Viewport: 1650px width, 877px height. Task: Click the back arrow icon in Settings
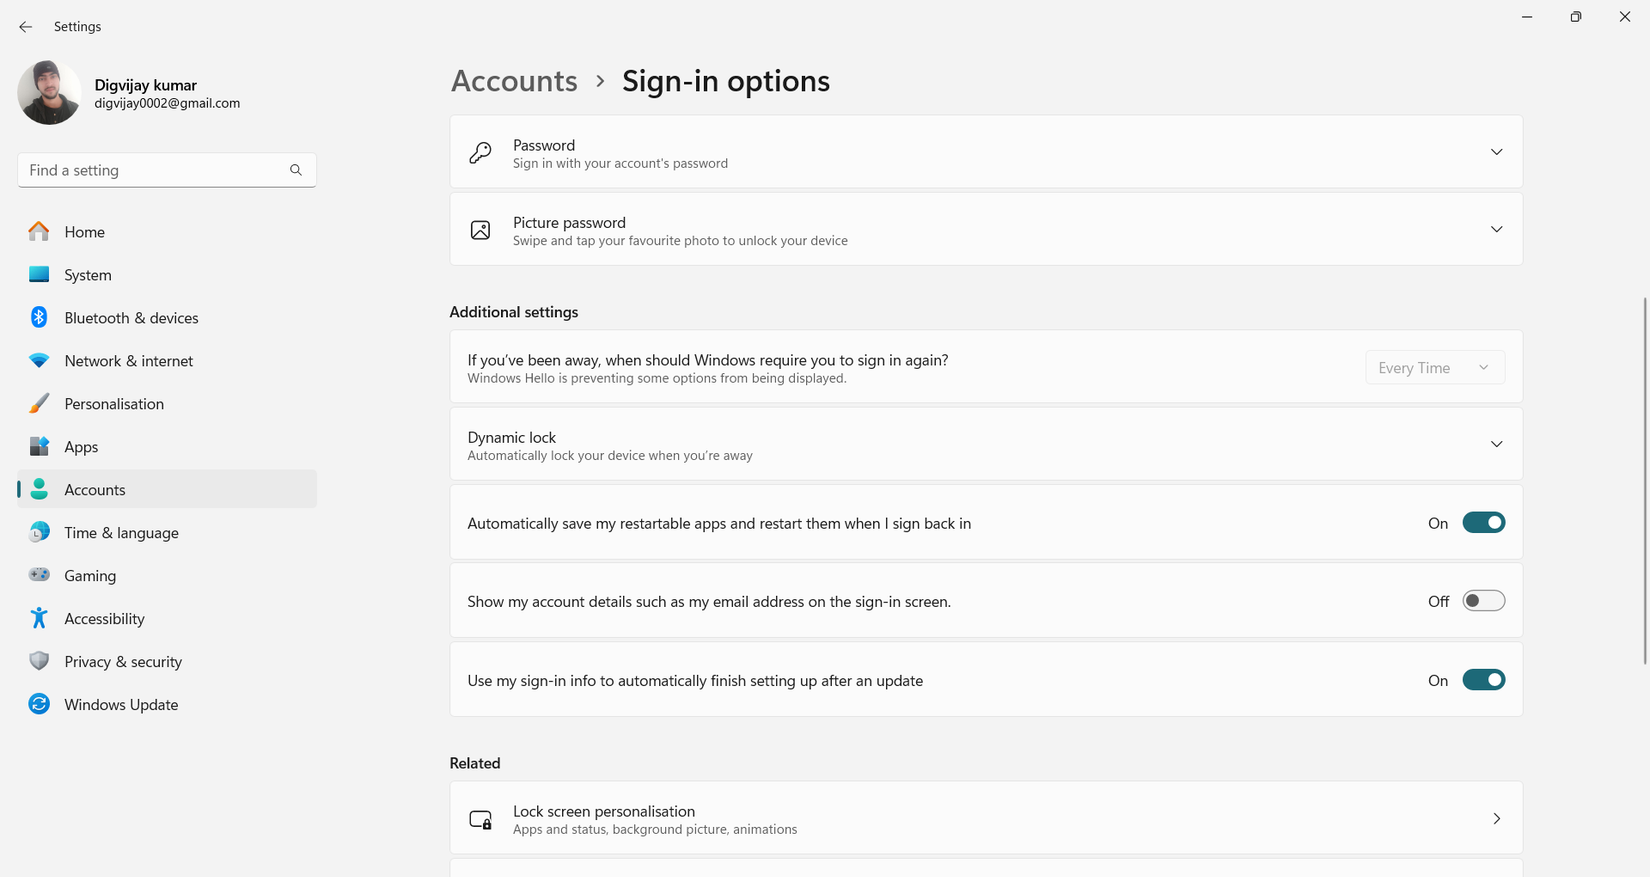26,27
